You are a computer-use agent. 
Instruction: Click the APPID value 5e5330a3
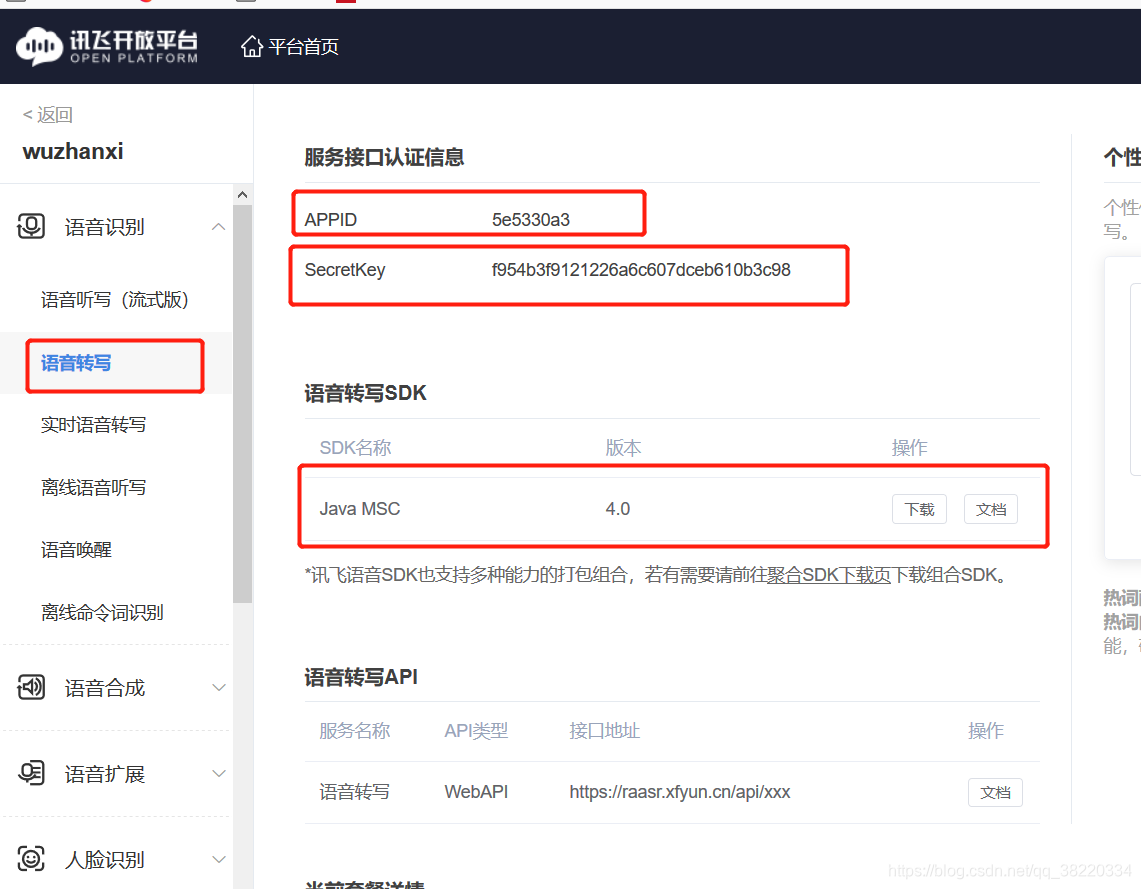point(530,220)
